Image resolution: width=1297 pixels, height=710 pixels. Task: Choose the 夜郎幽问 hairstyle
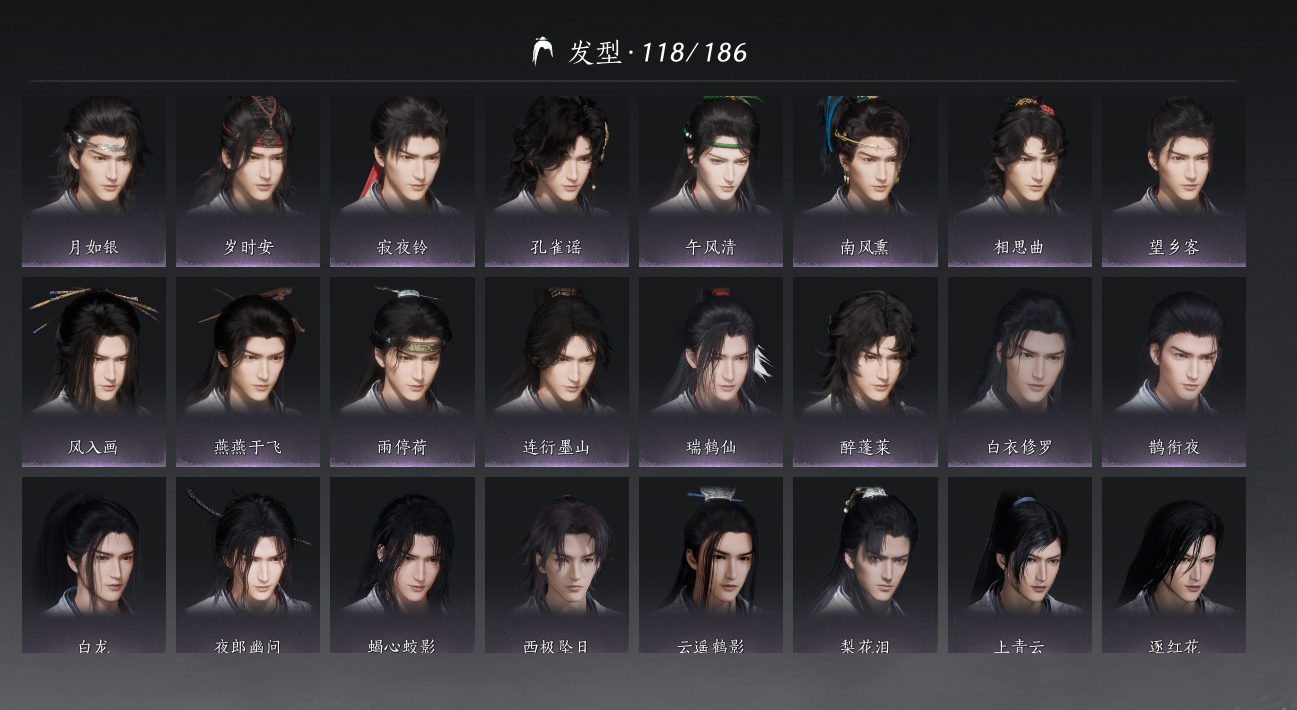pyautogui.click(x=248, y=565)
